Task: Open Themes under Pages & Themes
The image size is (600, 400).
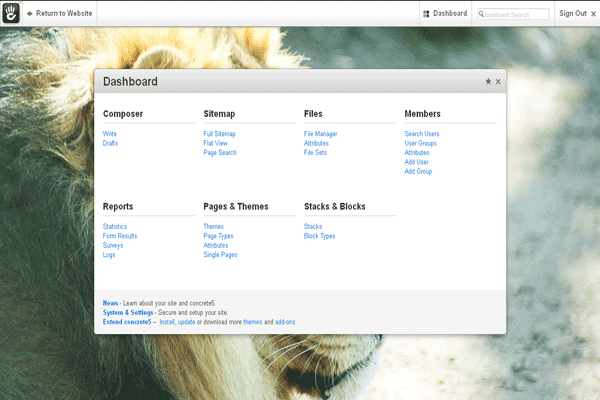Action: pyautogui.click(x=213, y=227)
